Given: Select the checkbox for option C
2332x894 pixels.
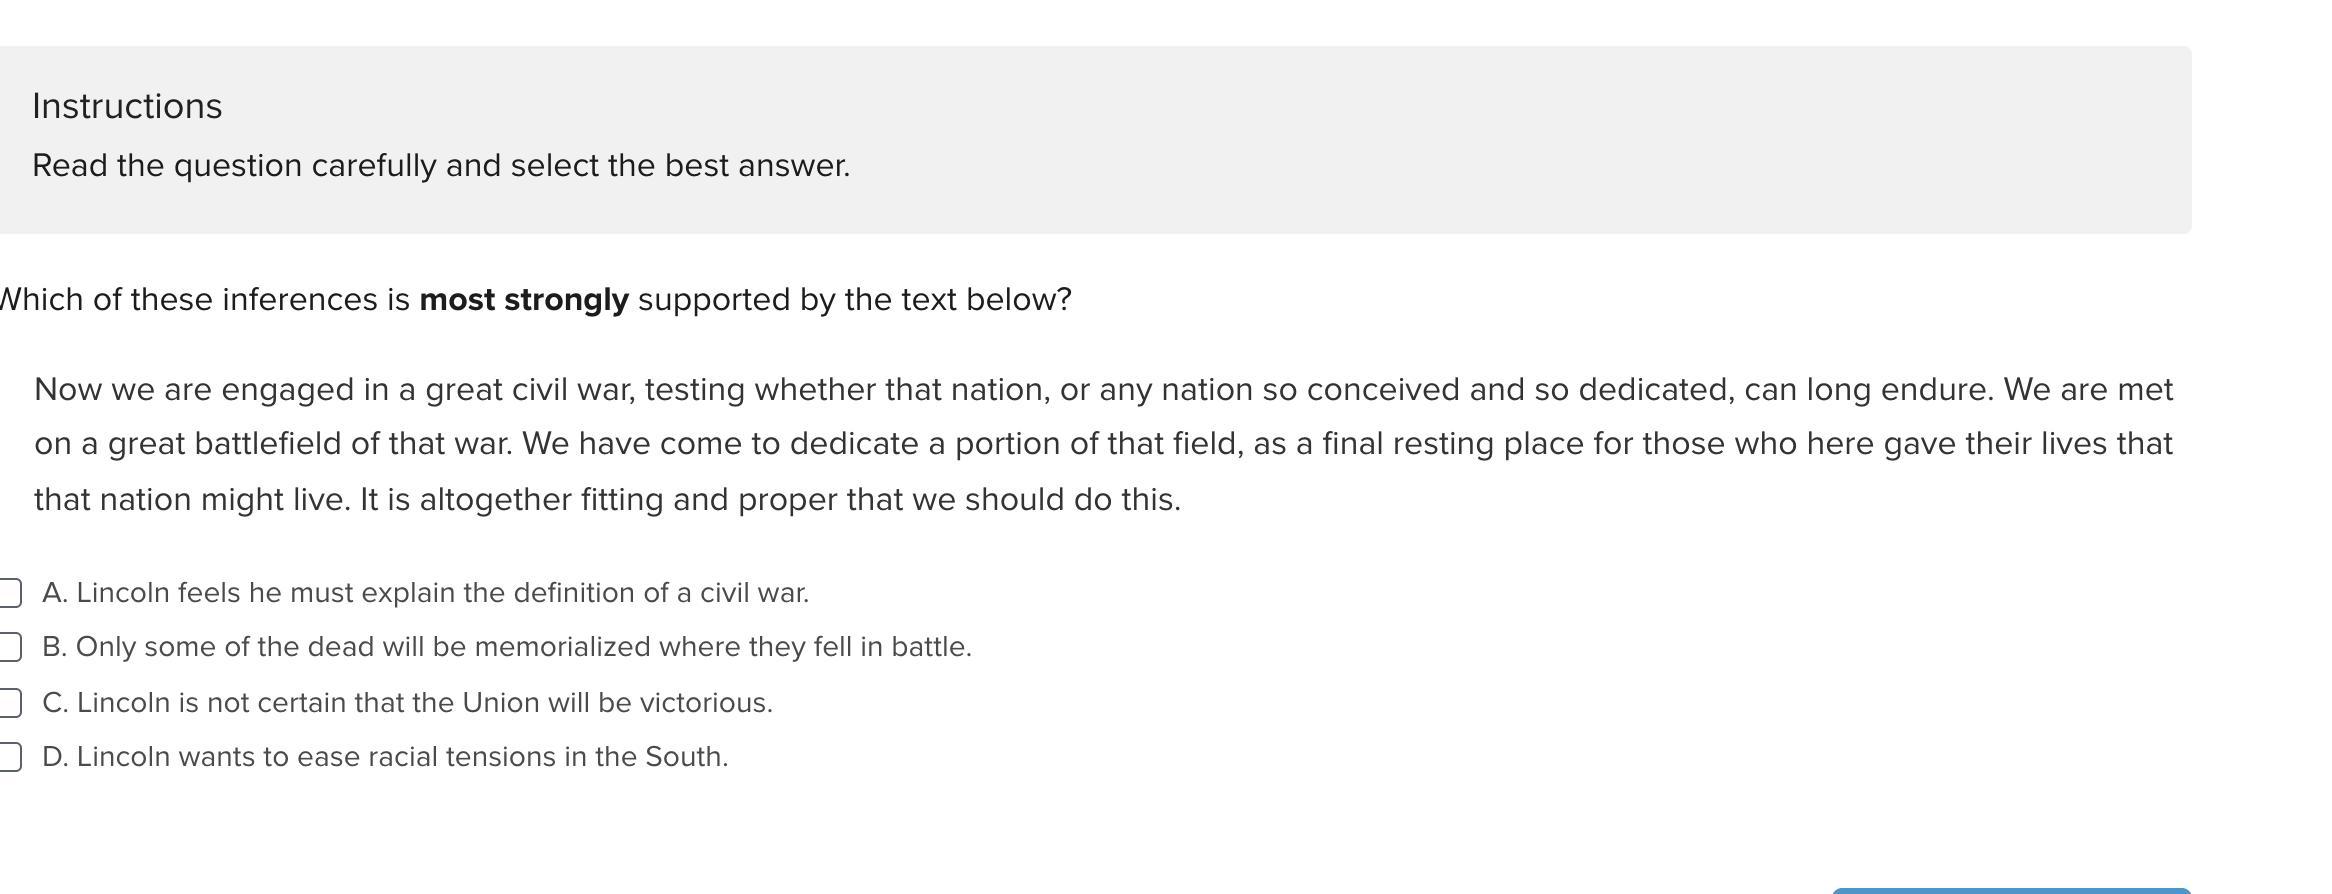Looking at the screenshot, I should 9,703.
